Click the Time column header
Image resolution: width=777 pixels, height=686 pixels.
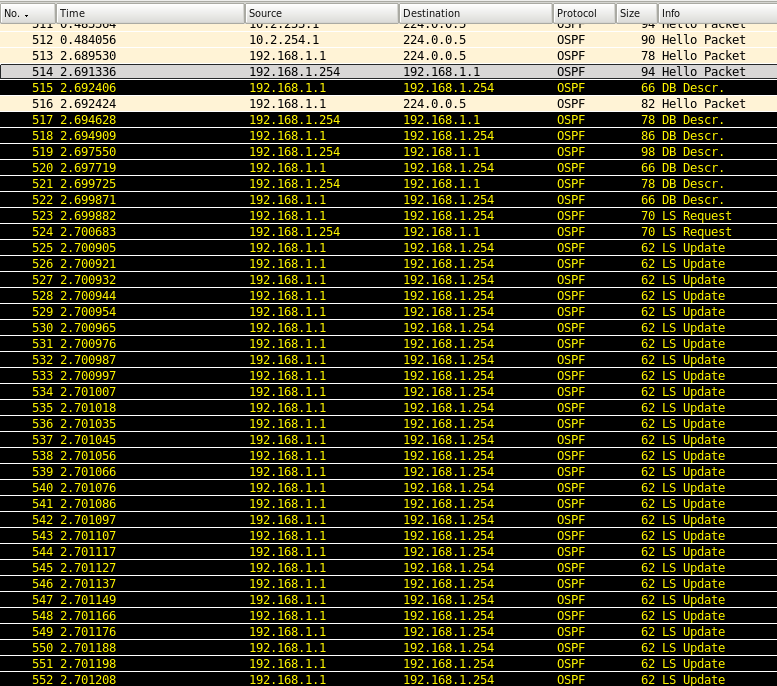point(150,13)
